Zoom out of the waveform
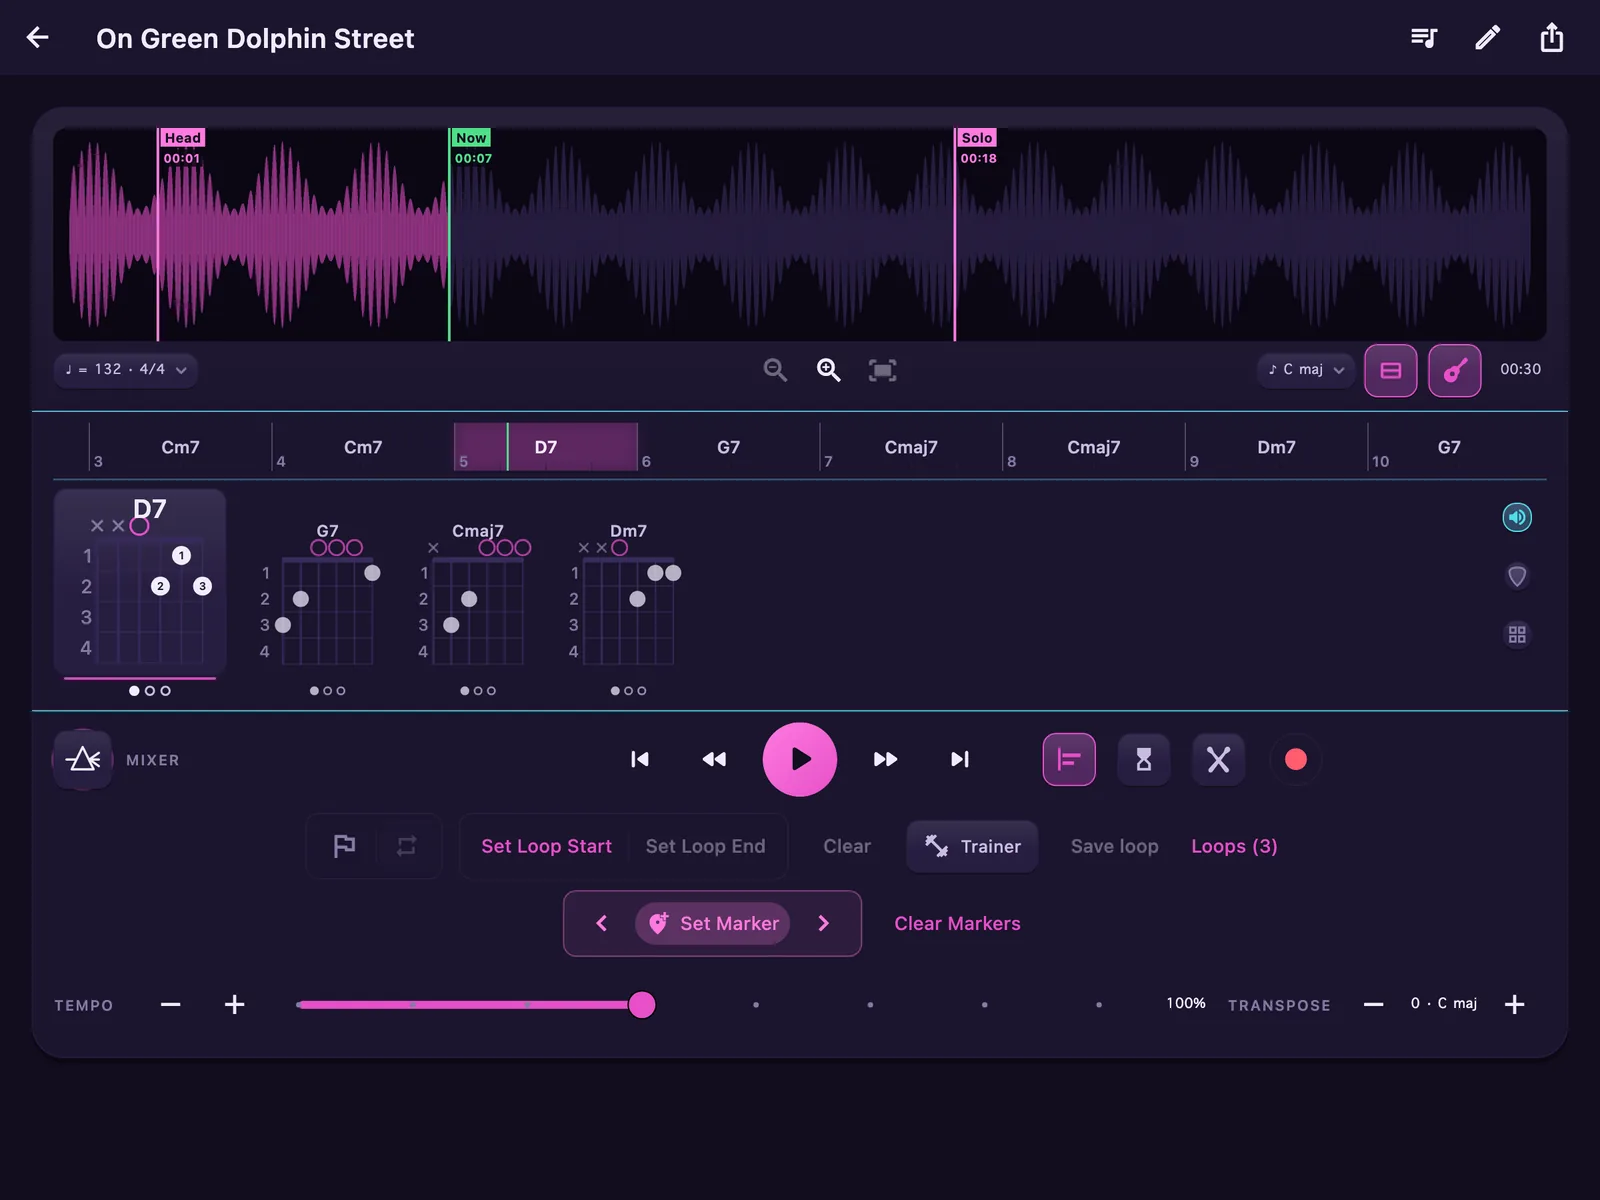Image resolution: width=1600 pixels, height=1200 pixels. tap(775, 370)
